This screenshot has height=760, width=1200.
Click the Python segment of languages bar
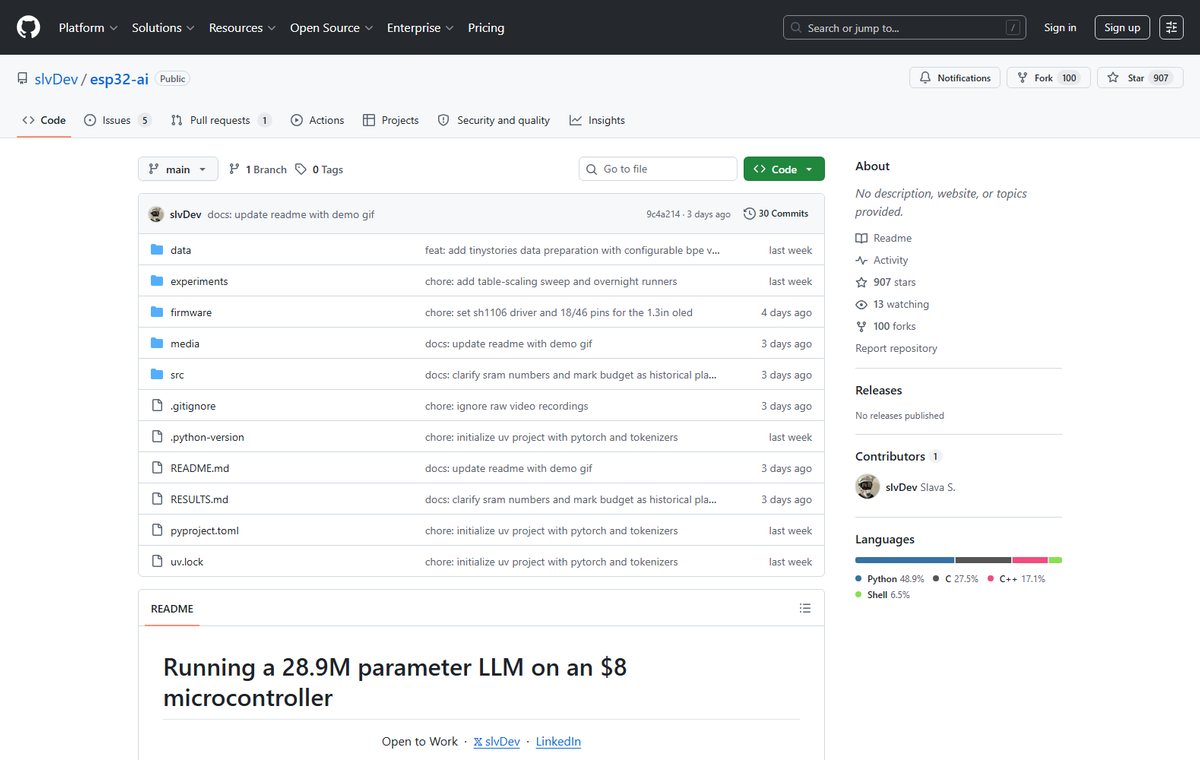coord(905,560)
